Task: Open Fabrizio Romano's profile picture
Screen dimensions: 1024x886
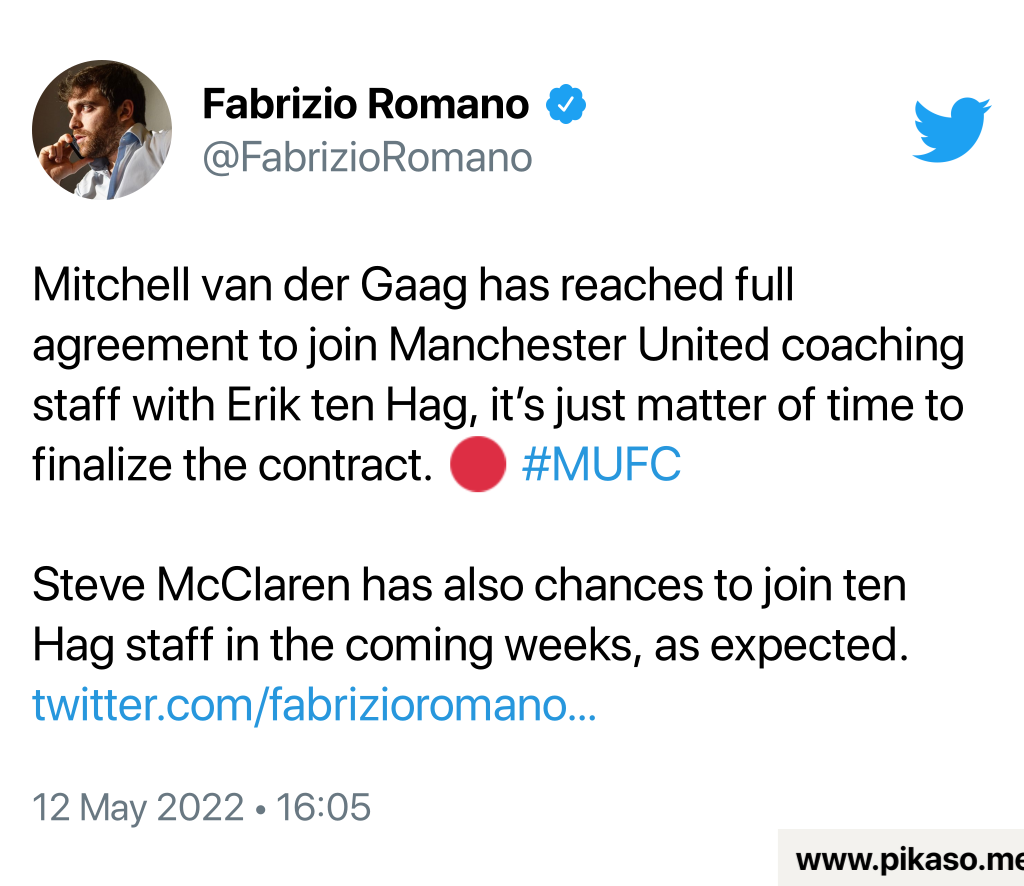Action: tap(102, 130)
